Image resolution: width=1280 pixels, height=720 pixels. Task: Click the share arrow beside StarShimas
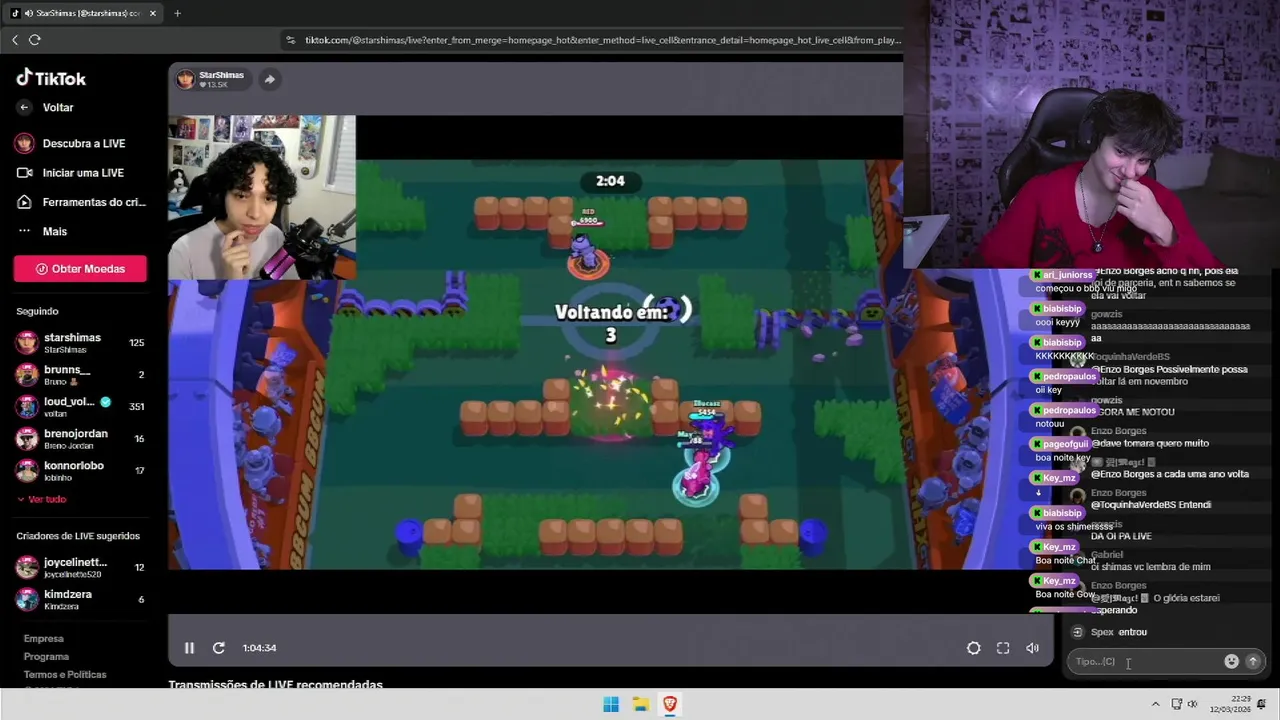tap(269, 79)
